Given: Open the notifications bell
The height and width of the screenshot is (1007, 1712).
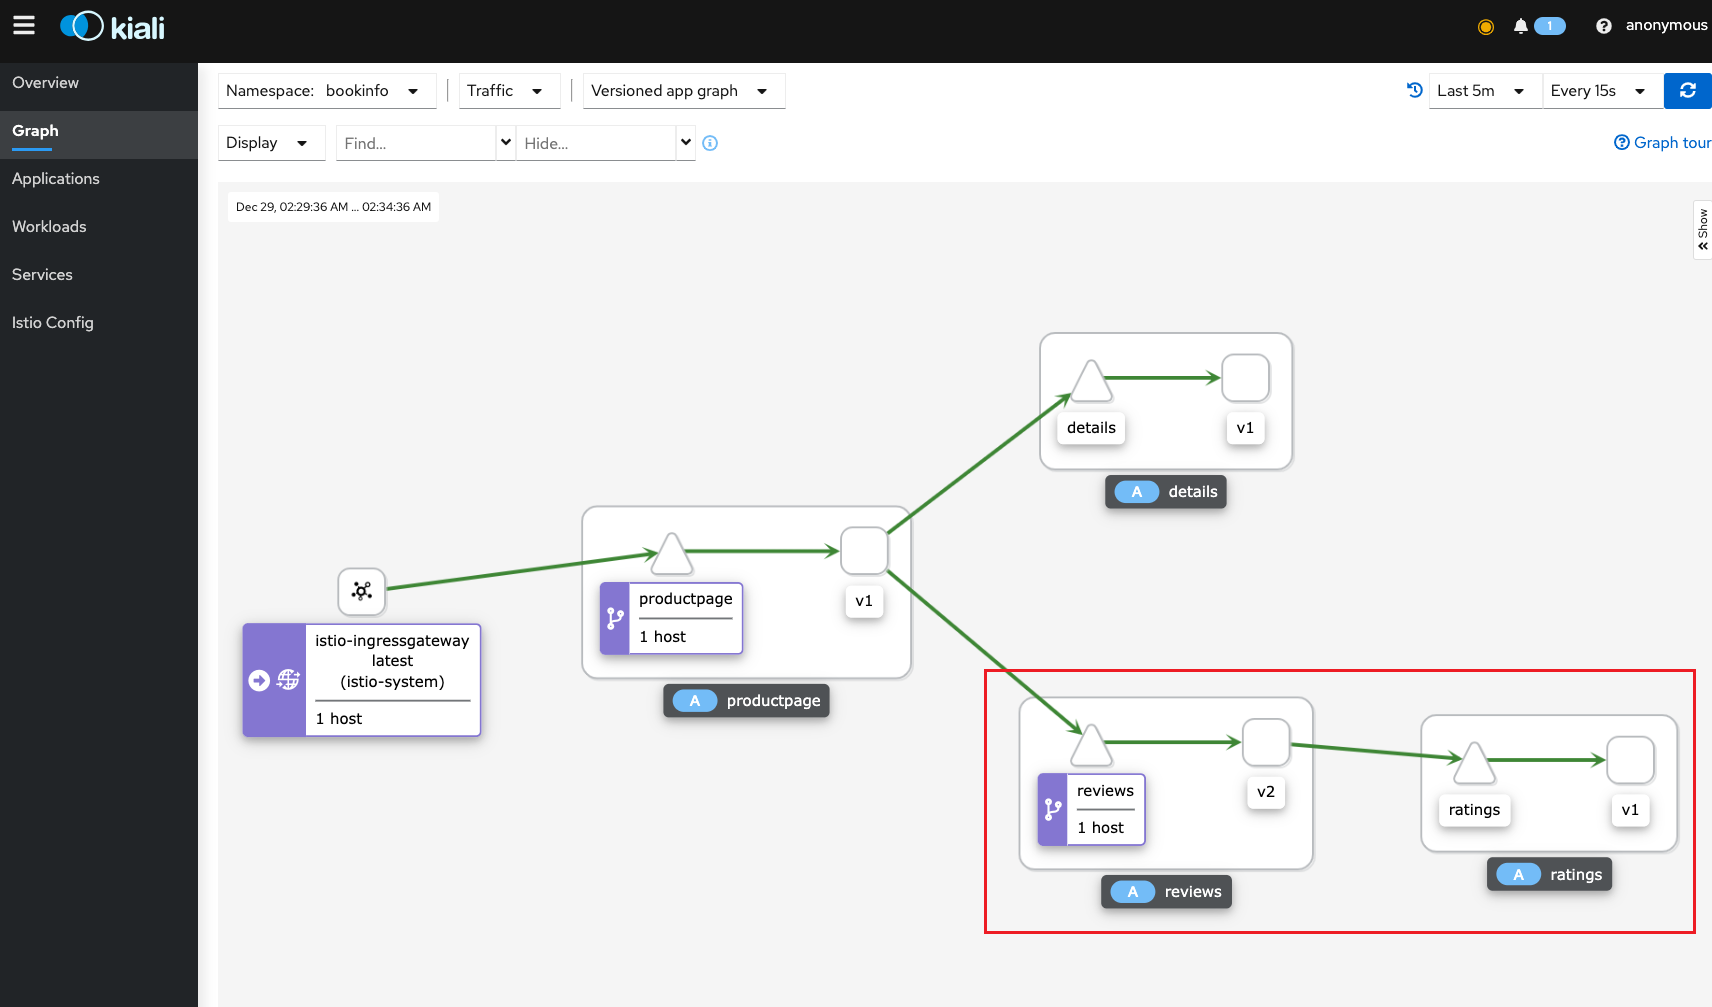Looking at the screenshot, I should tap(1520, 26).
